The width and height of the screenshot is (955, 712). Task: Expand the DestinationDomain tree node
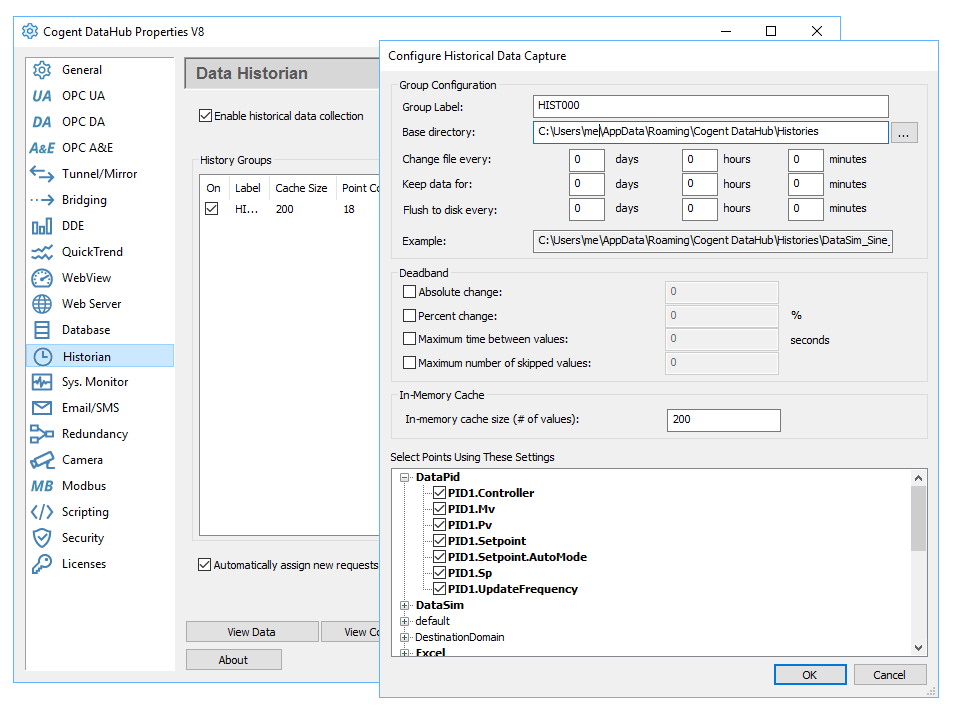[x=404, y=638]
